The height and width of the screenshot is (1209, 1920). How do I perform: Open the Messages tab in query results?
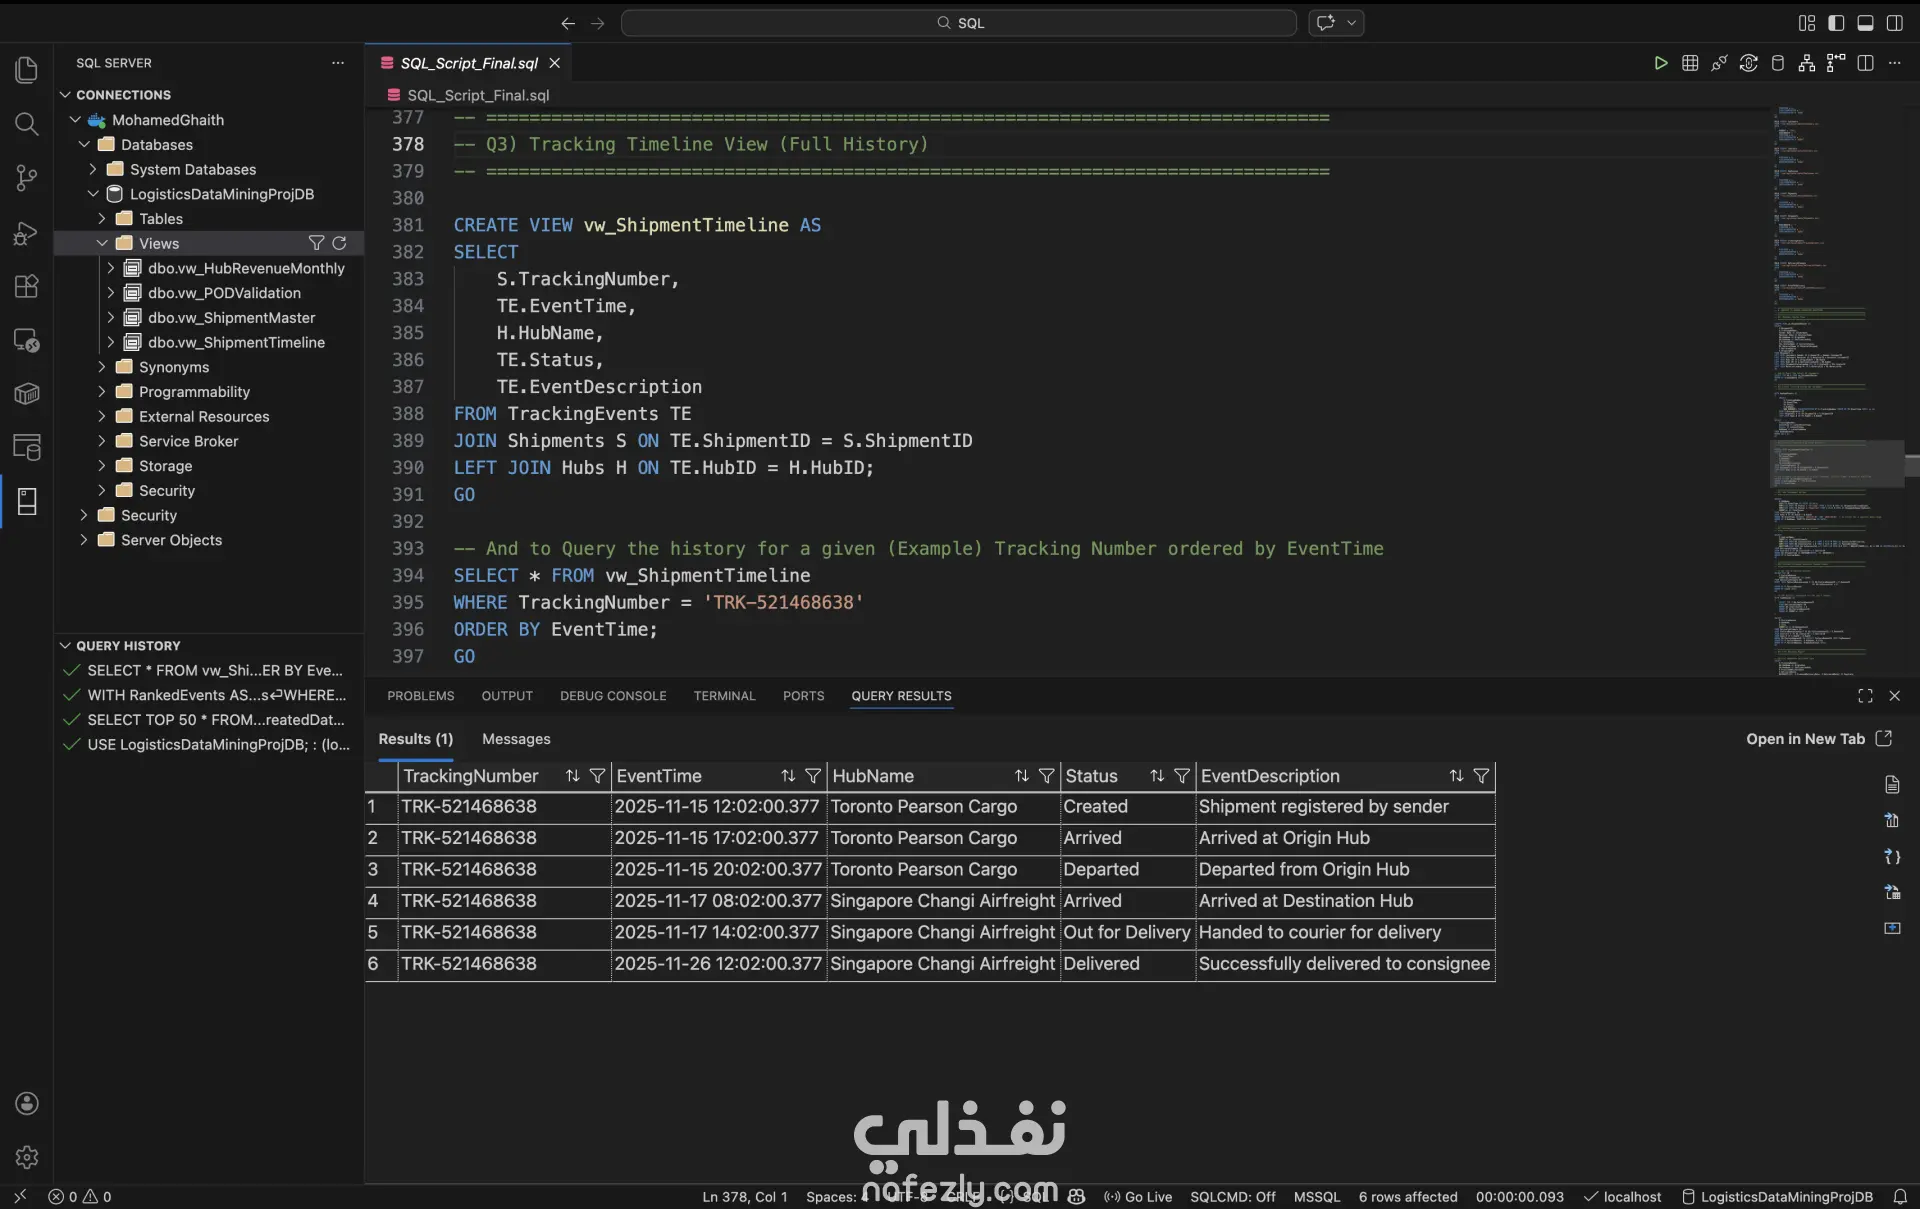pos(516,739)
